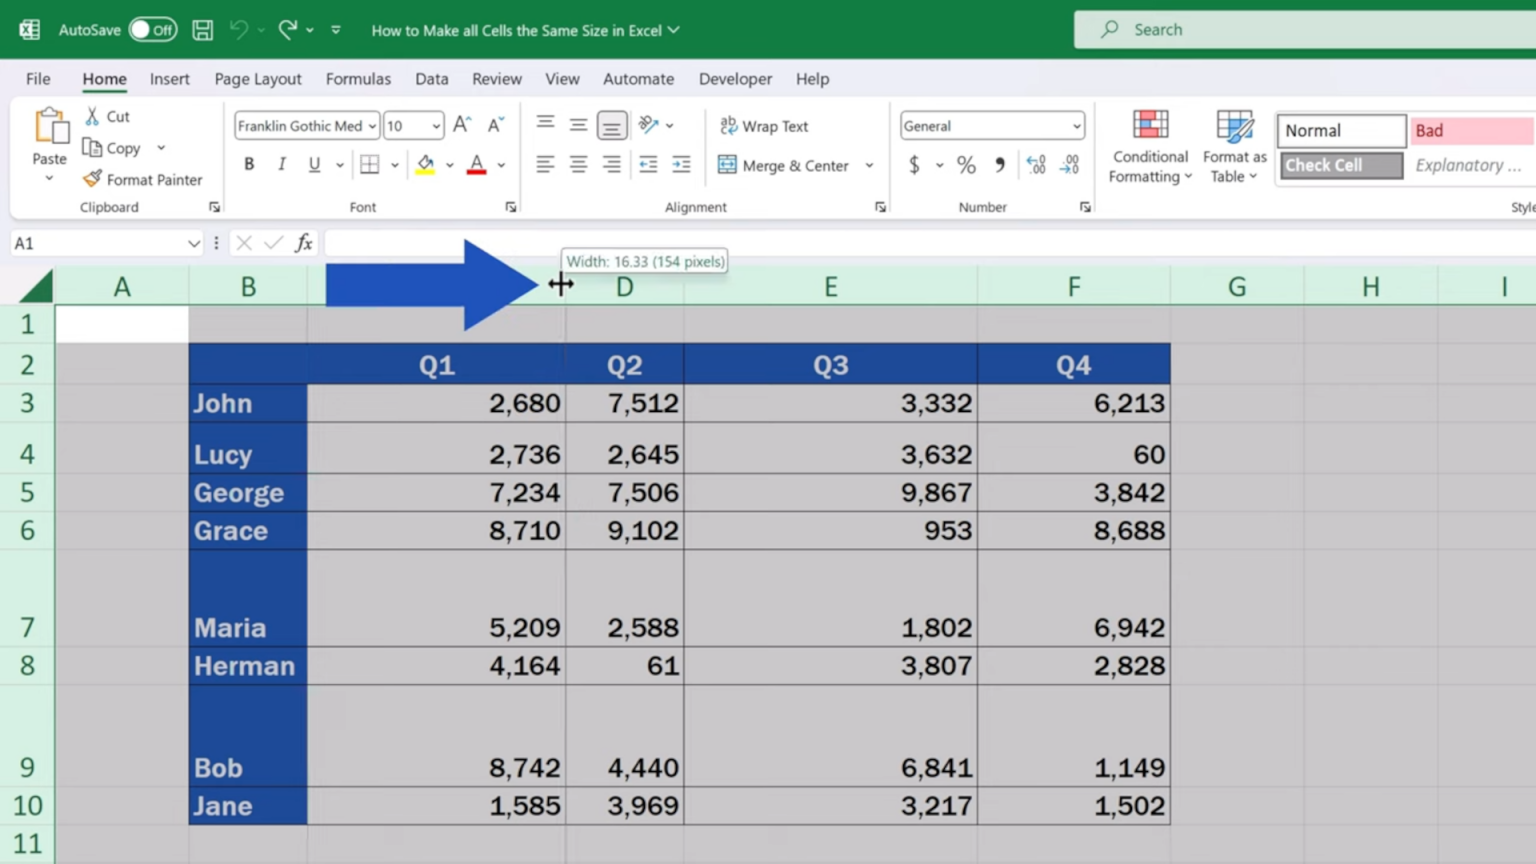1536x864 pixels.
Task: Click the Insert Function fx icon
Action: (x=303, y=242)
